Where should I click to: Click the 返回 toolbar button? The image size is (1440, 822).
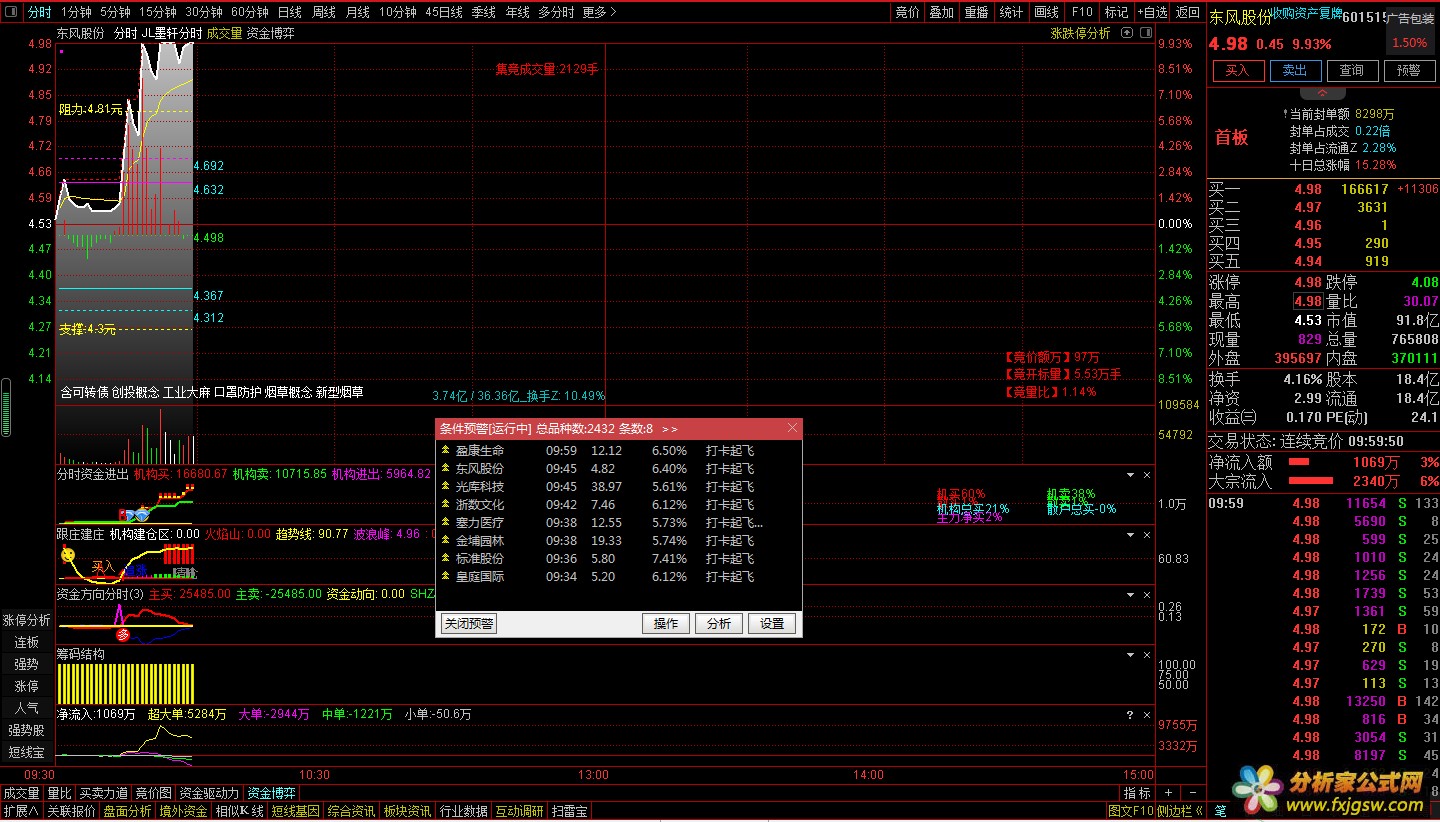1187,12
